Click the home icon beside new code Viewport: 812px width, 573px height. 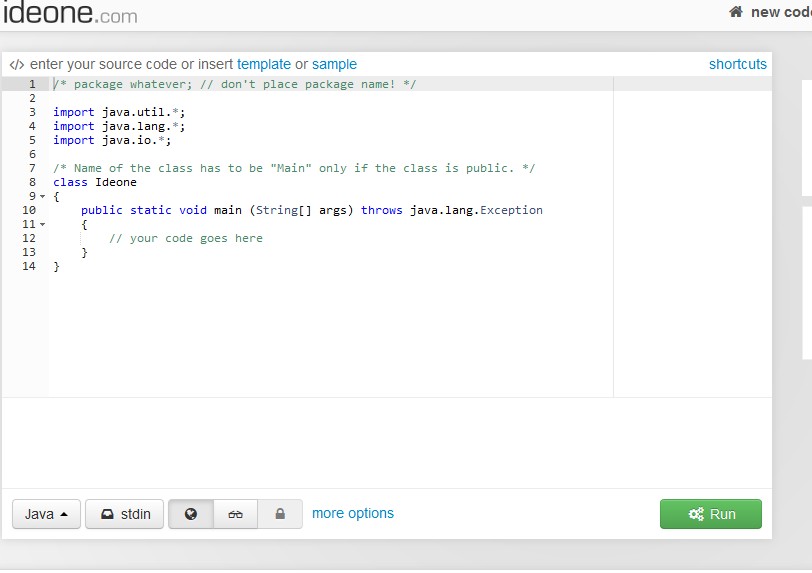735,11
